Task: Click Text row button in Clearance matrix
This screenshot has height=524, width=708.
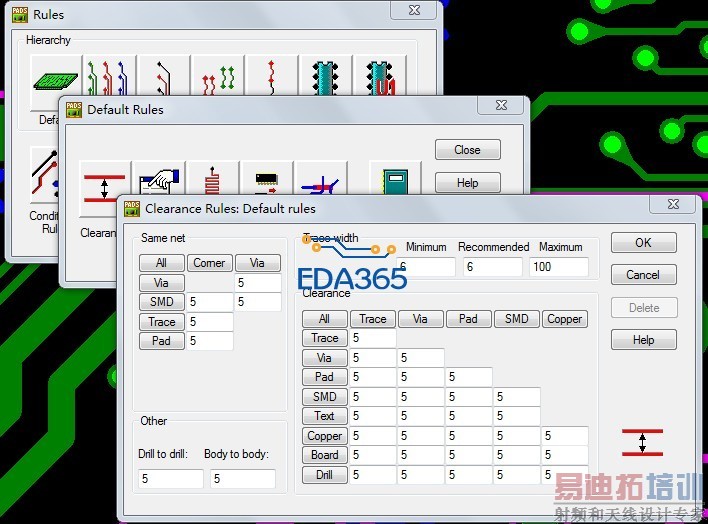Action: click(325, 416)
